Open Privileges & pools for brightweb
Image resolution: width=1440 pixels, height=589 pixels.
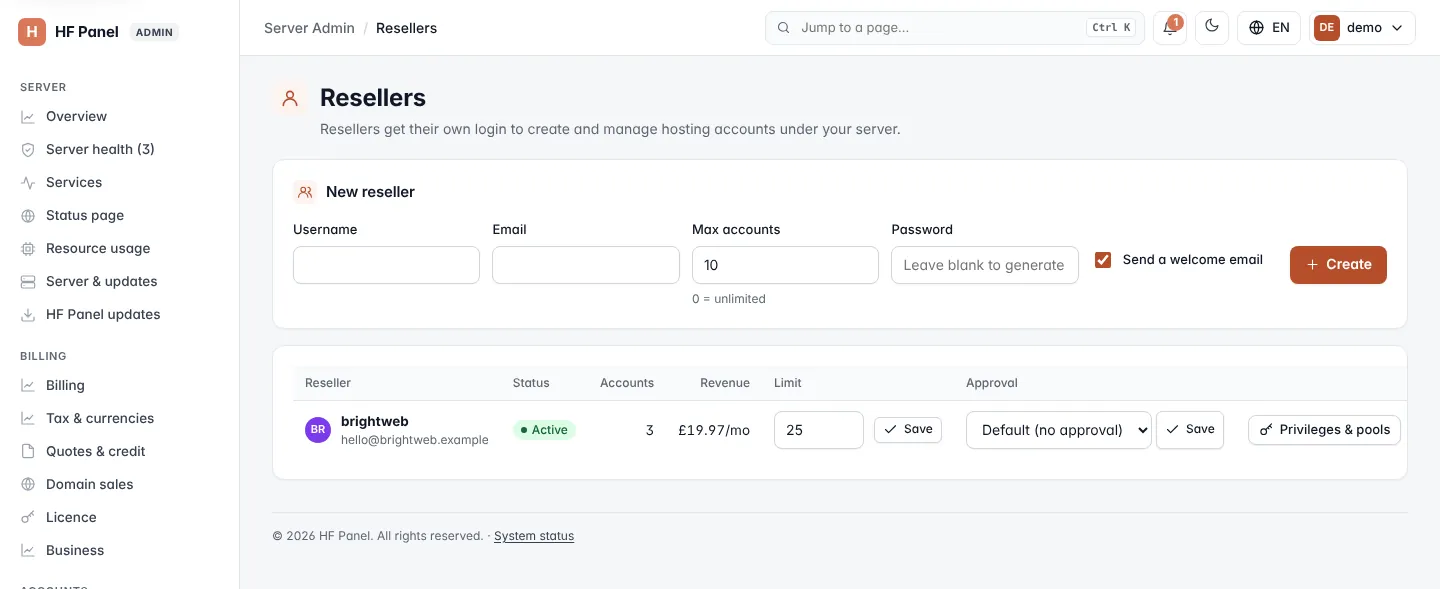[x=1324, y=430]
